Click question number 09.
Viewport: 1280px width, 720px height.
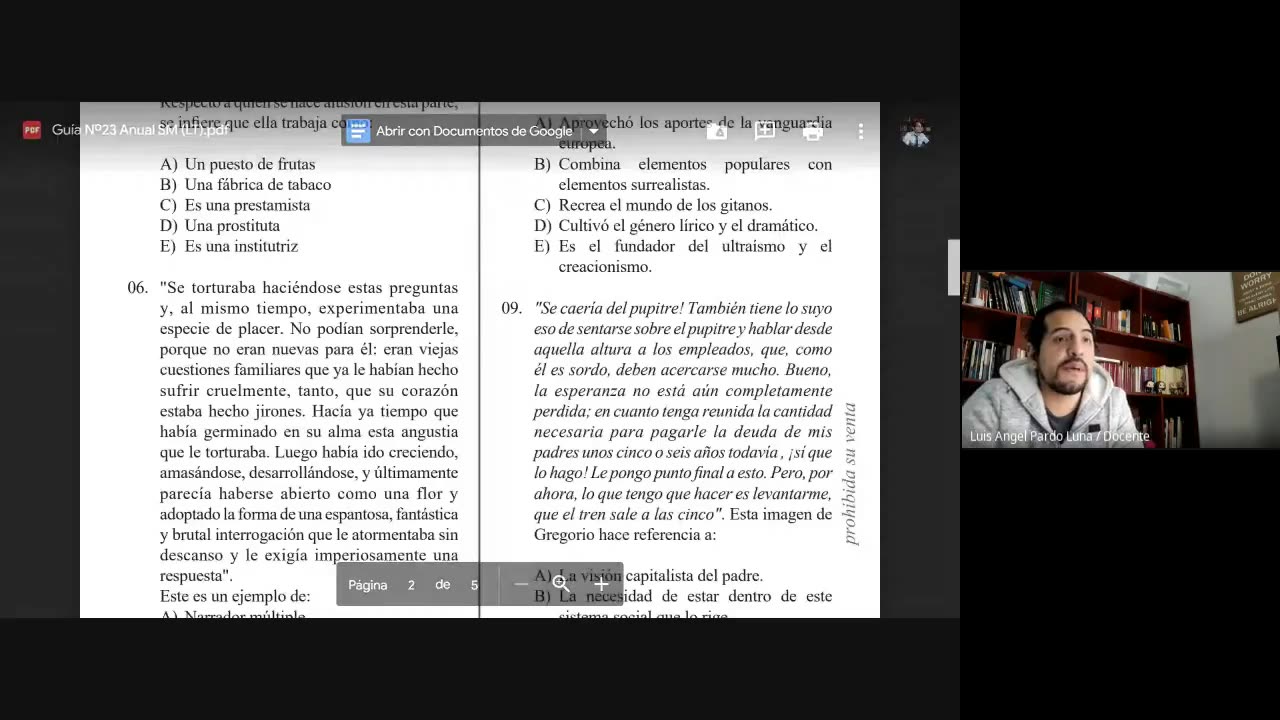point(512,308)
